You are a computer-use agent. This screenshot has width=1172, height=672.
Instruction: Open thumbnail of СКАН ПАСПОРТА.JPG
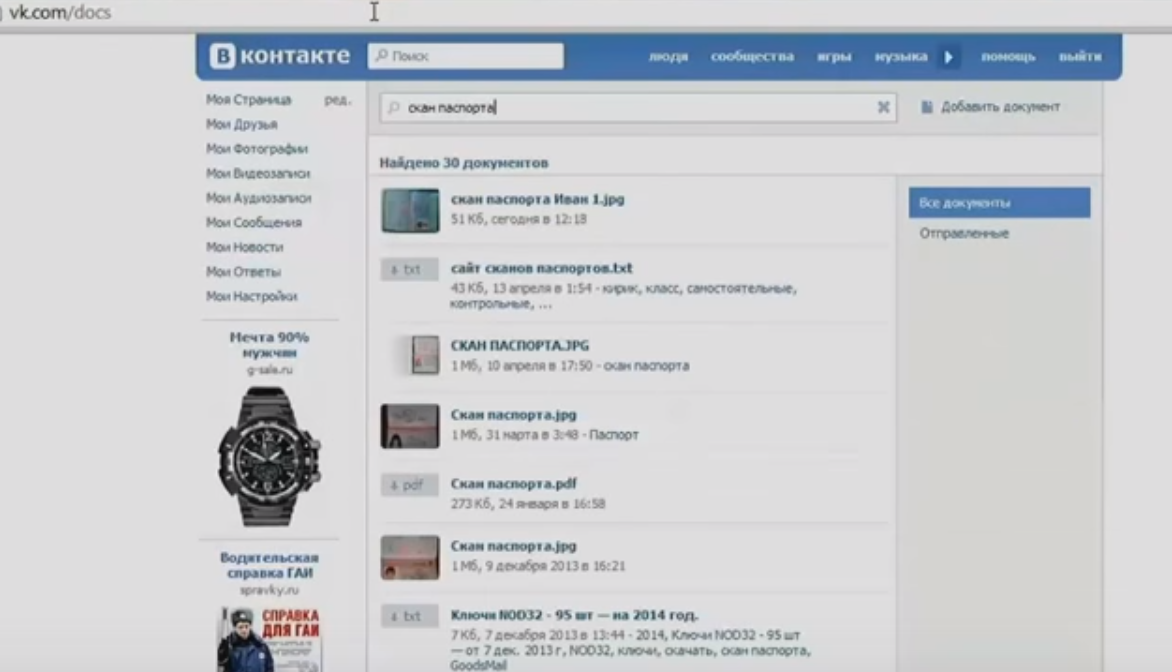[425, 354]
